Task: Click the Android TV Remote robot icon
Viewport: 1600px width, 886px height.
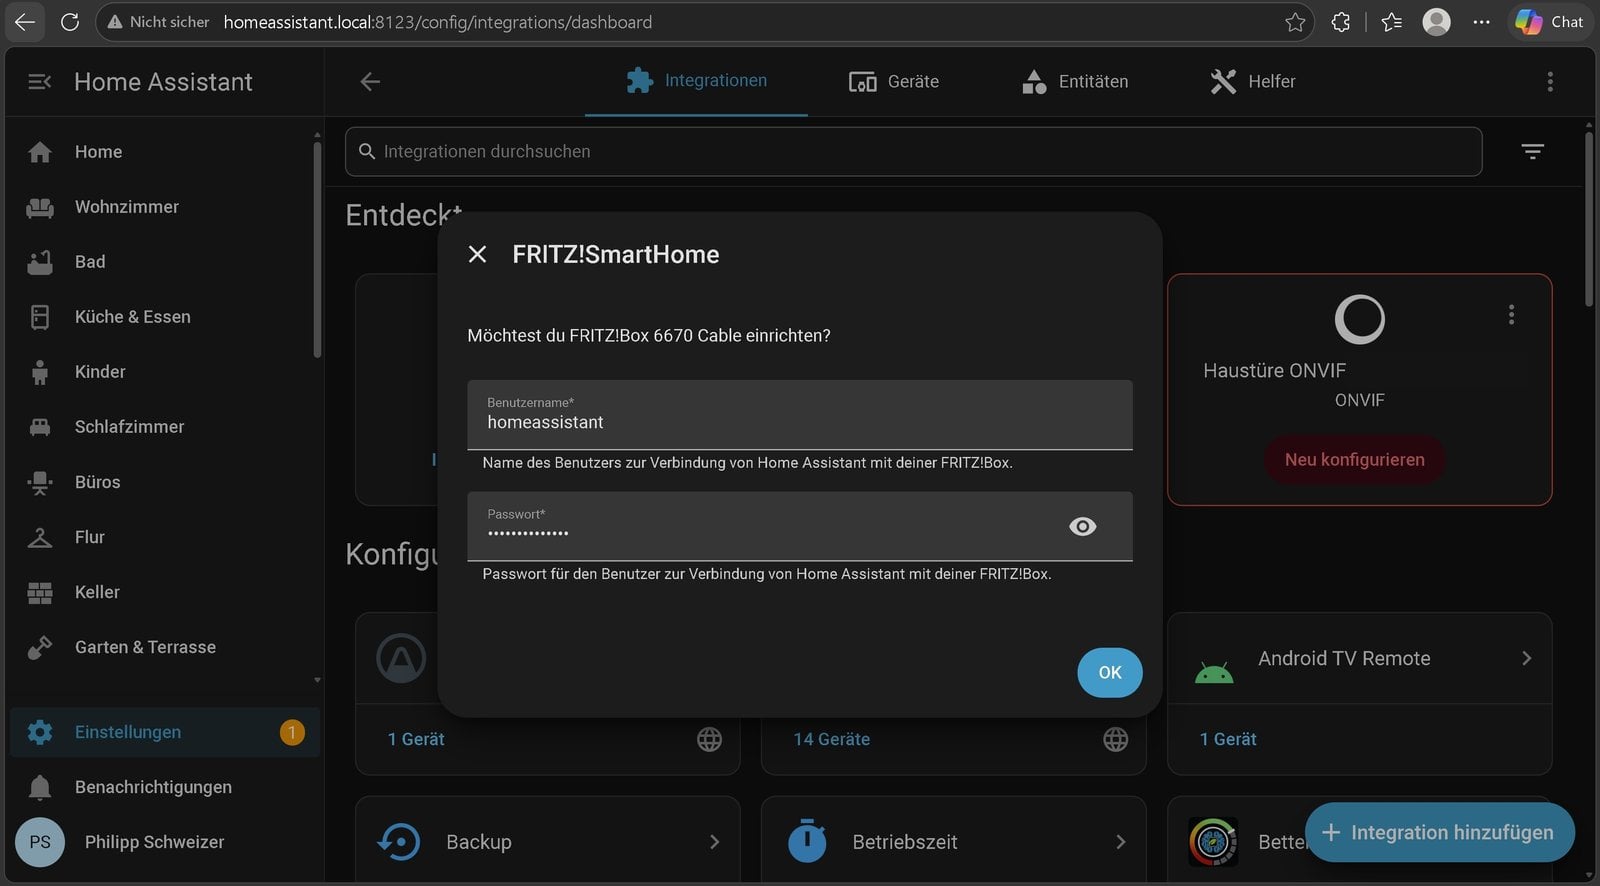Action: coord(1214,672)
